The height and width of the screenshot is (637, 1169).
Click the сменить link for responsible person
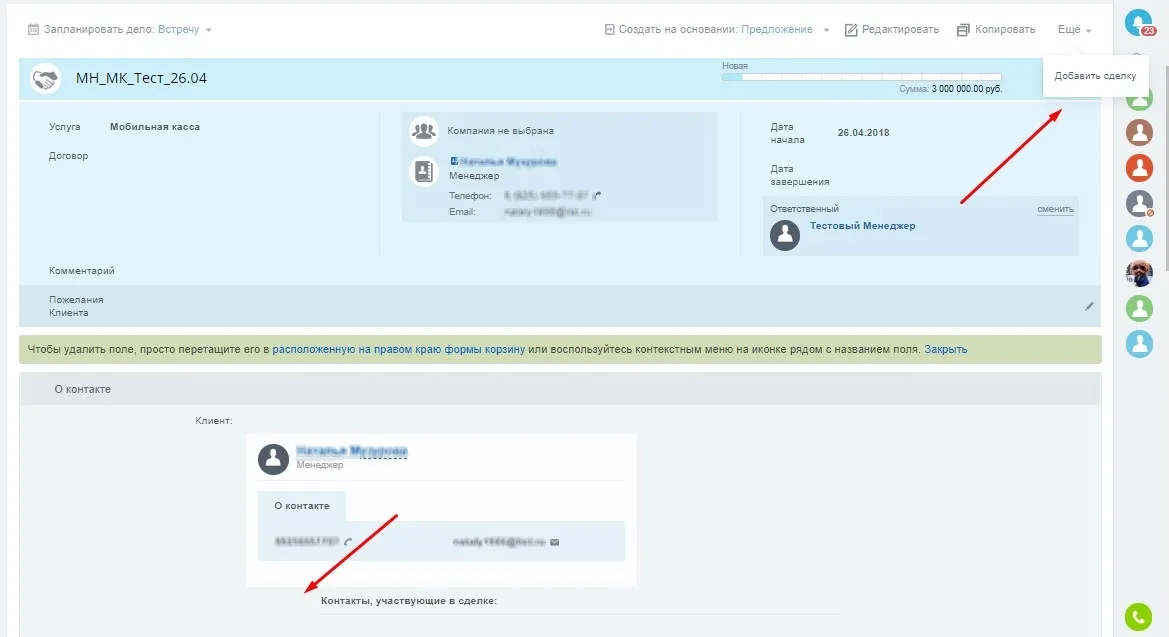pos(1055,209)
